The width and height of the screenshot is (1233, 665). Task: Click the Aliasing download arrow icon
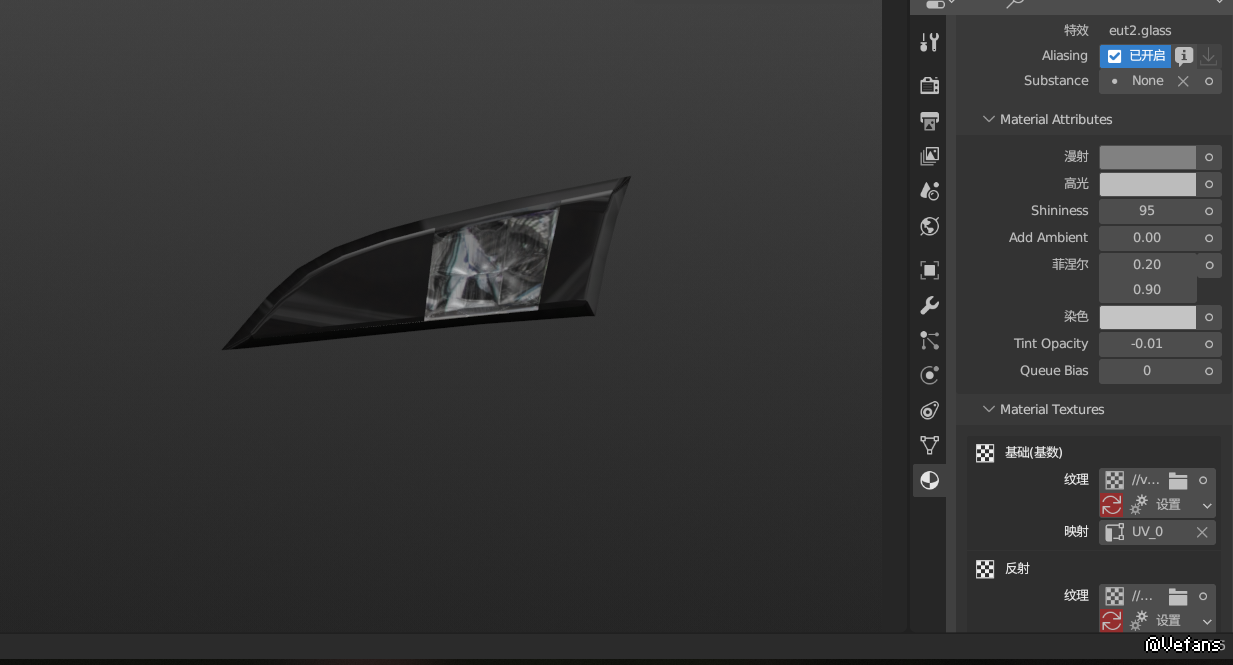(x=1208, y=56)
